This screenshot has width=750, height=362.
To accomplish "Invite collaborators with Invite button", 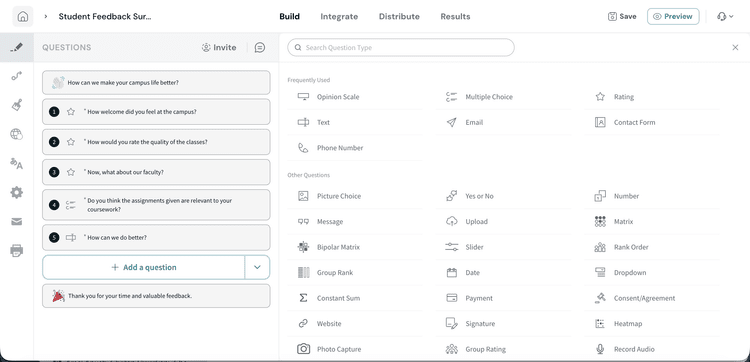I will [x=219, y=47].
